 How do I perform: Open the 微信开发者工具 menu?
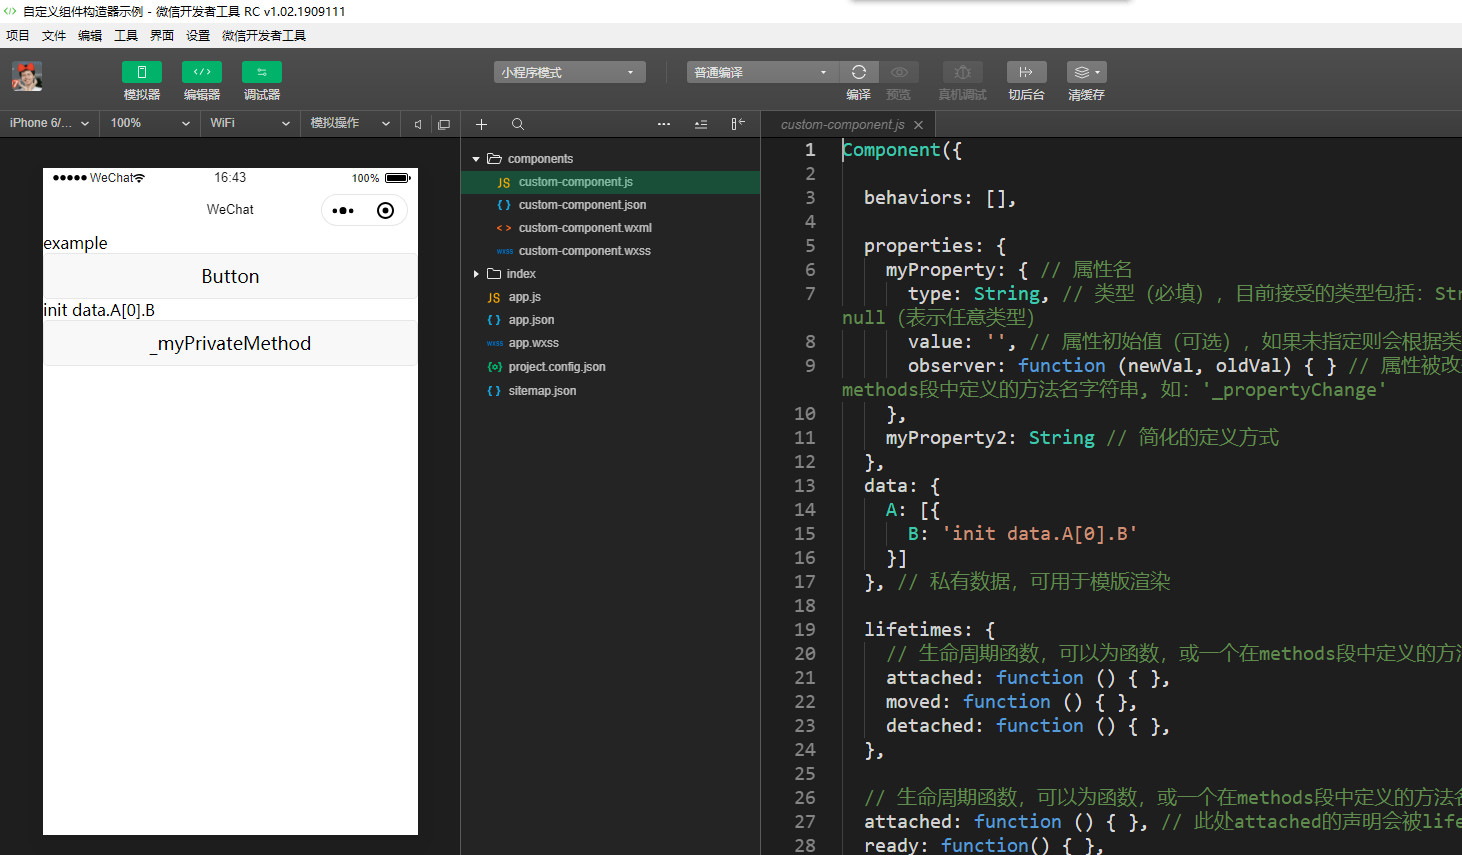coord(264,35)
